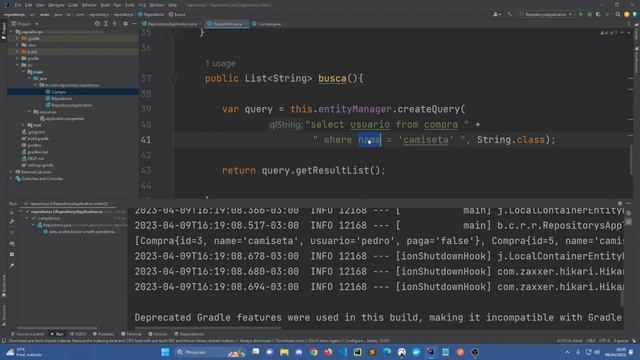Click Expand All icon in Project toolbar
The height and width of the screenshot is (360, 640).
[106, 24]
